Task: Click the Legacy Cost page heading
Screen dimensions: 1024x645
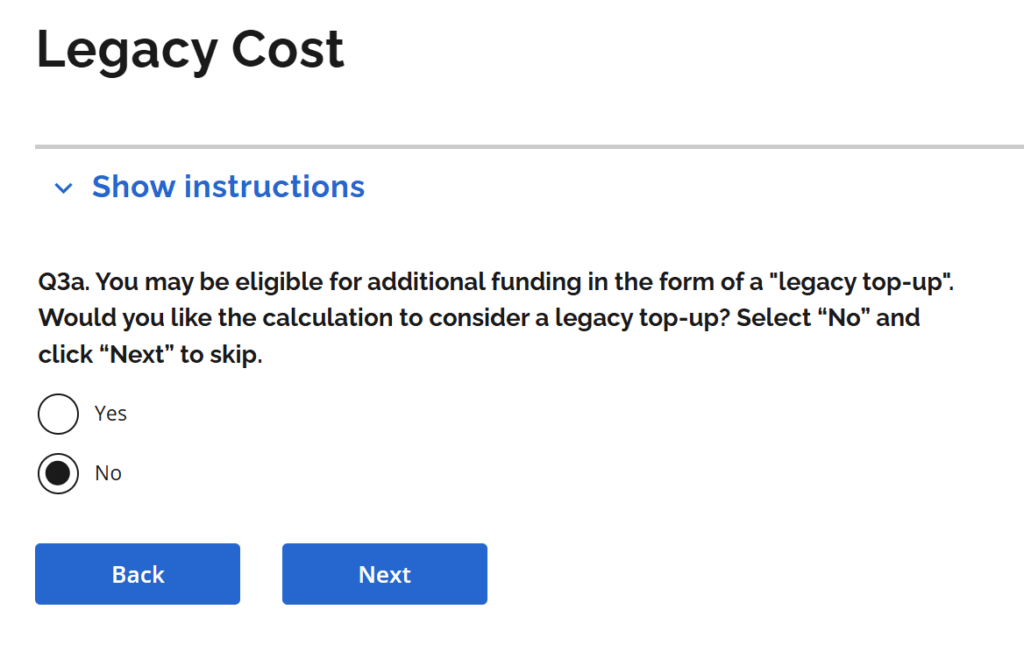Action: pyautogui.click(x=190, y=50)
